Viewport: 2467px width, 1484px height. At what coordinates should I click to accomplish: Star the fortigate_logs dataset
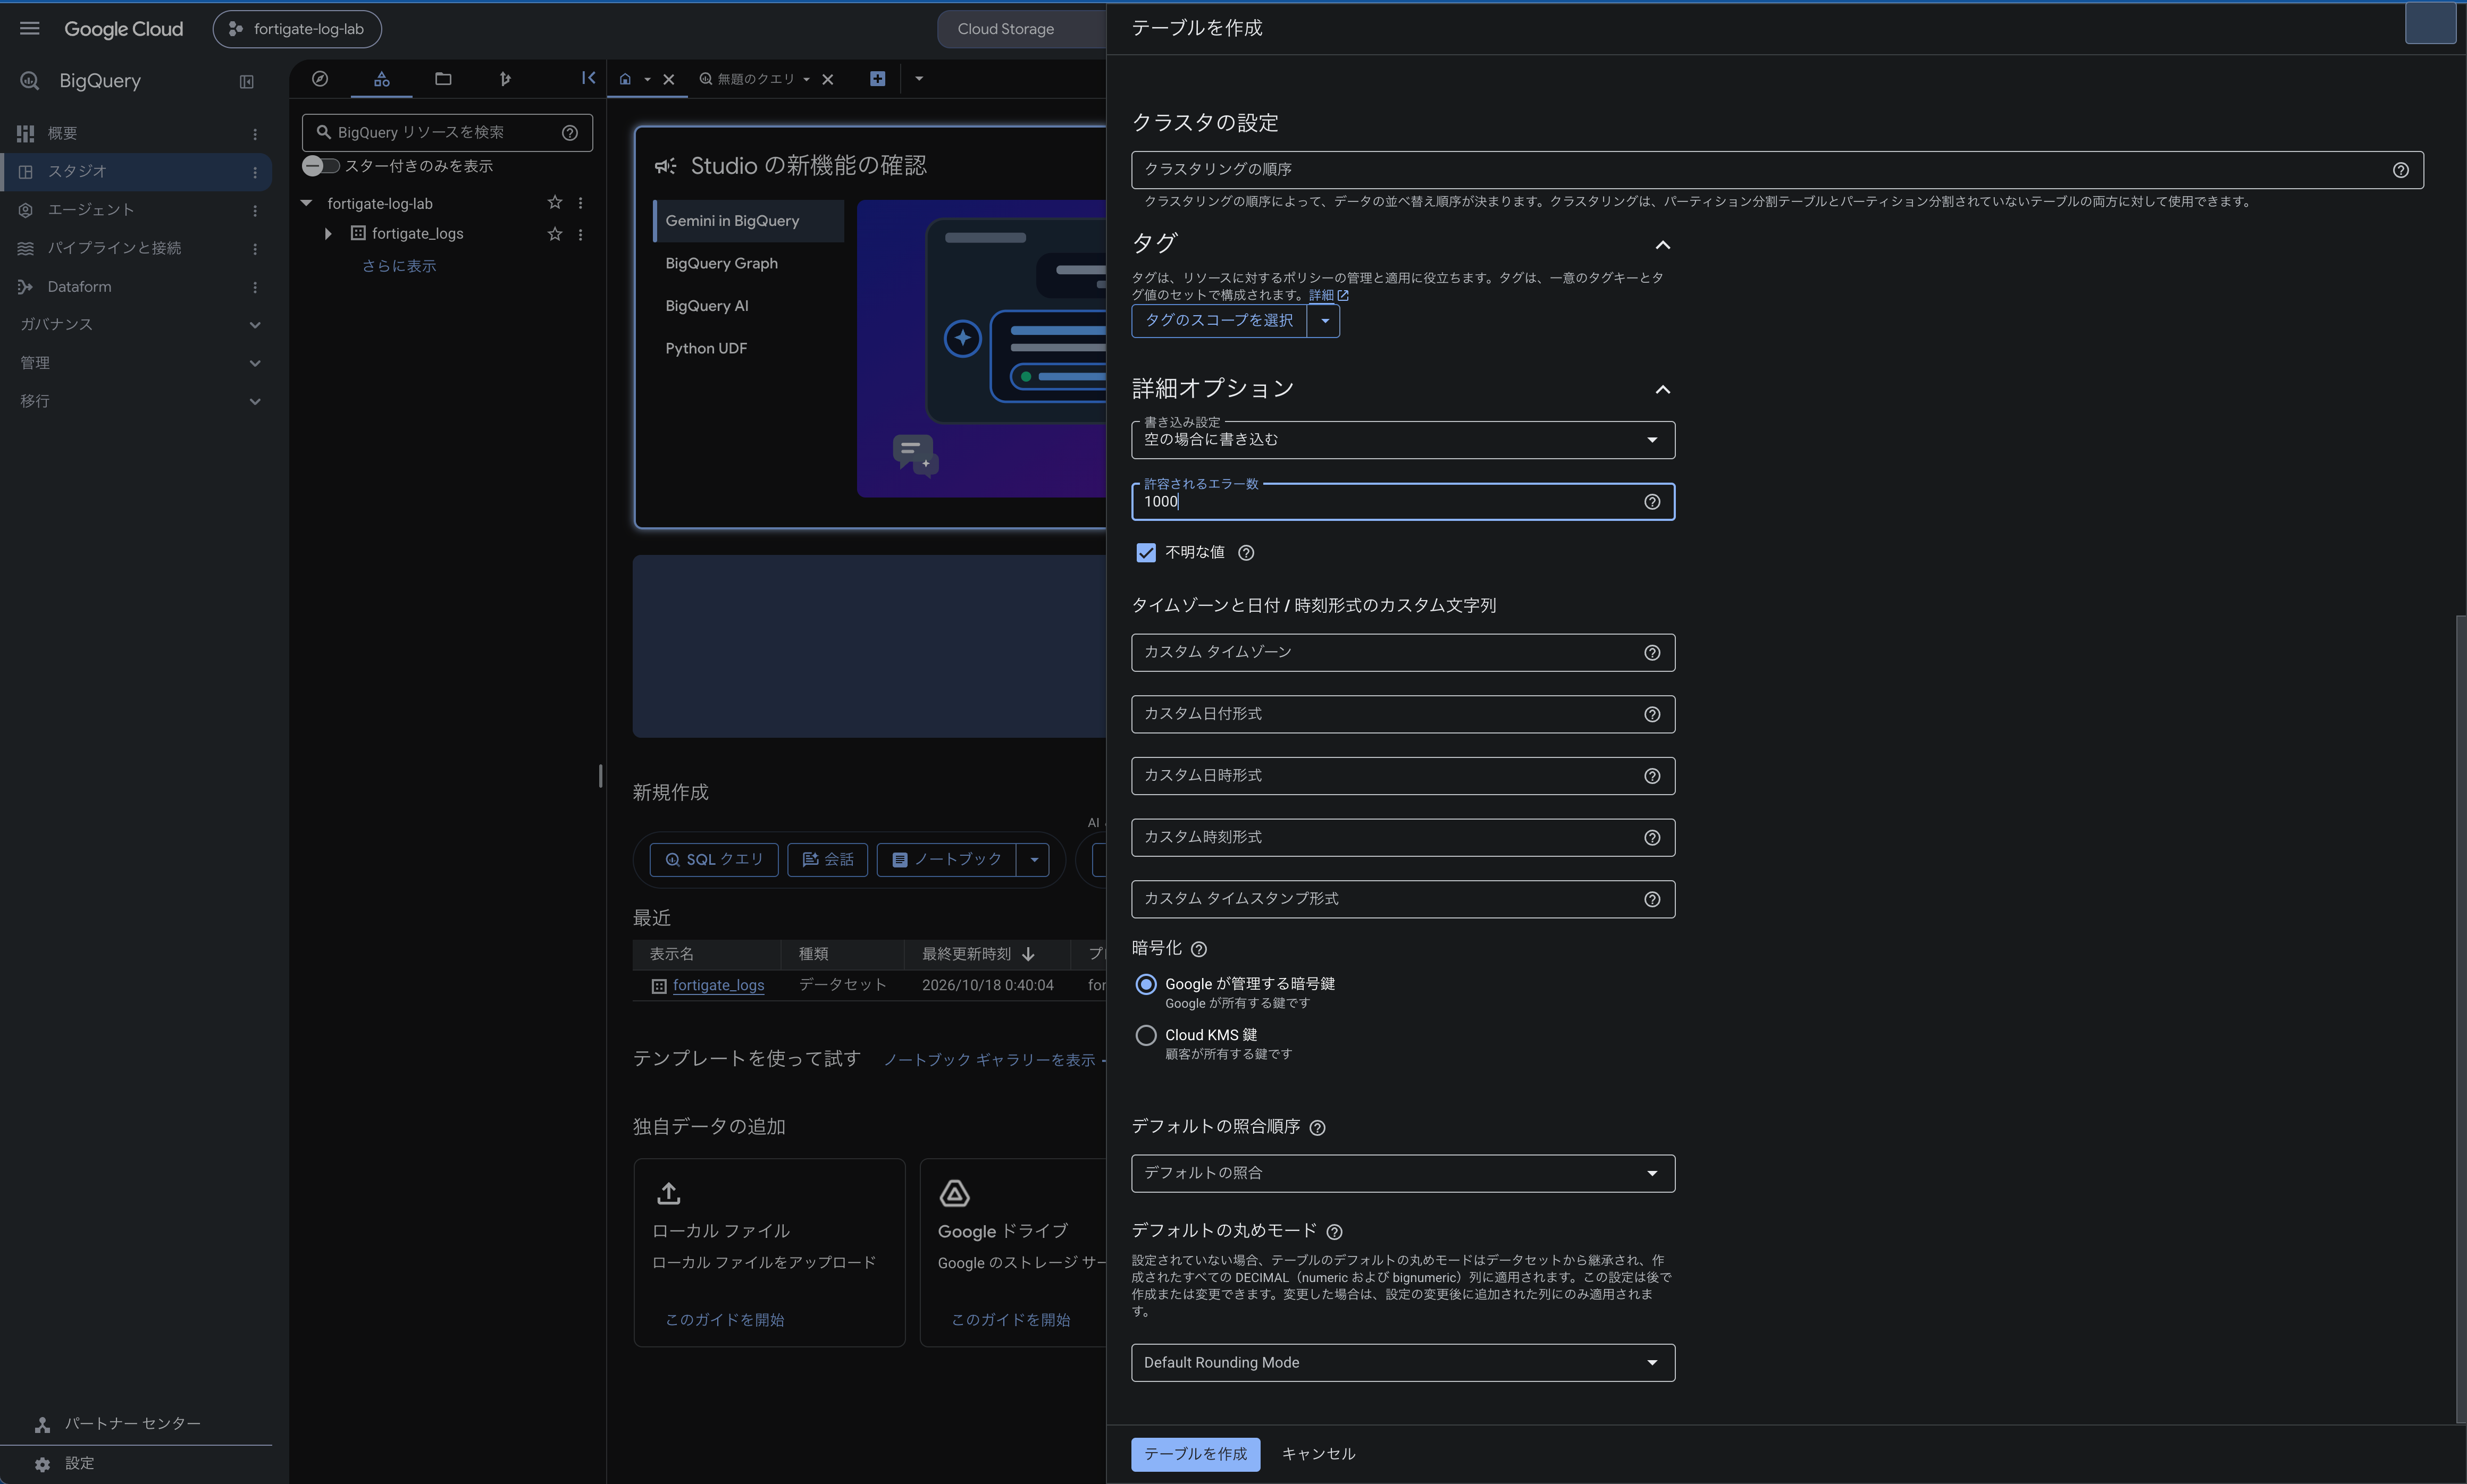click(555, 234)
